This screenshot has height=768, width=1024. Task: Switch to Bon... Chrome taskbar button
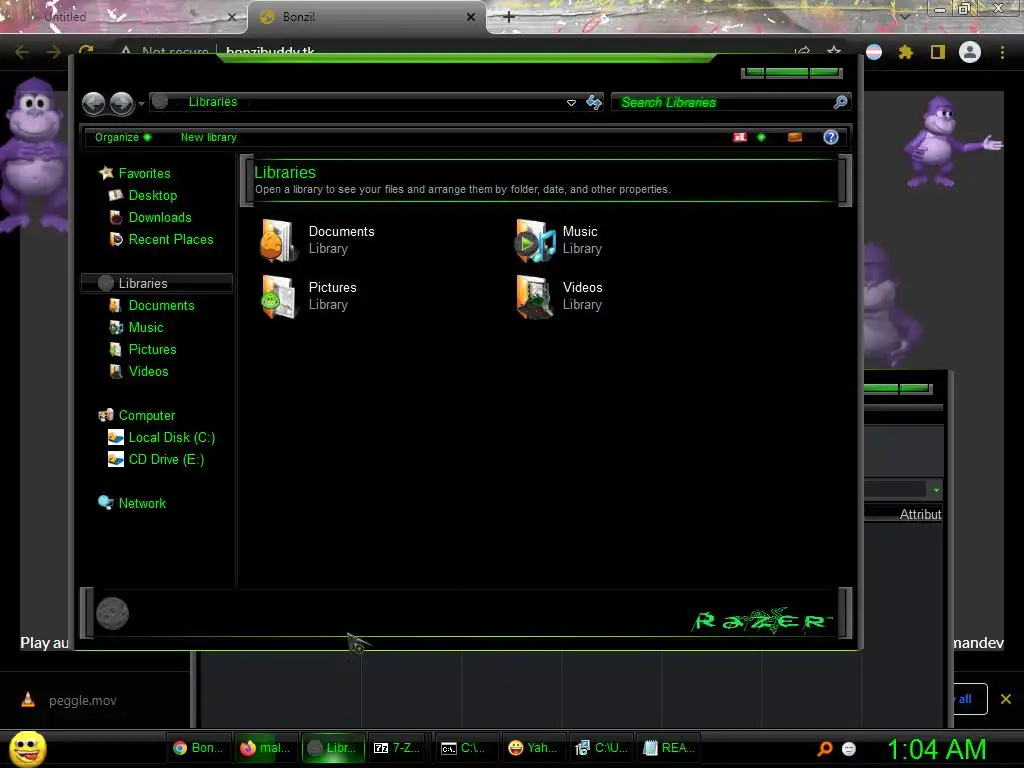click(x=198, y=748)
